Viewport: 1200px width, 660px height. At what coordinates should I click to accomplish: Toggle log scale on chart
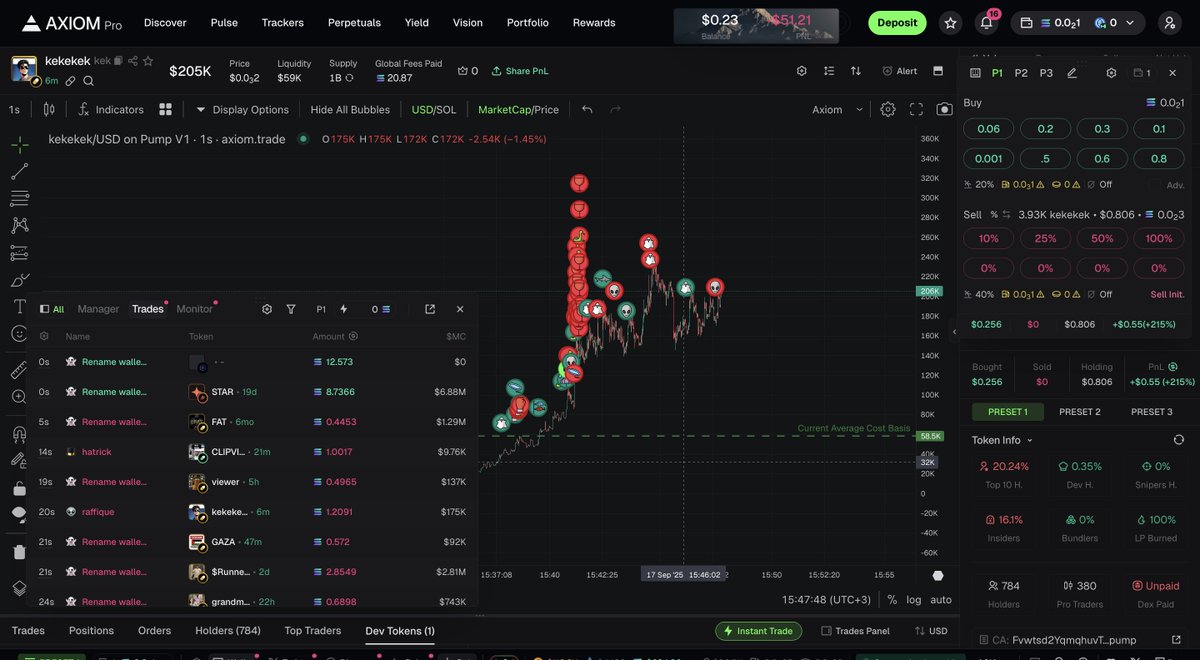point(914,600)
